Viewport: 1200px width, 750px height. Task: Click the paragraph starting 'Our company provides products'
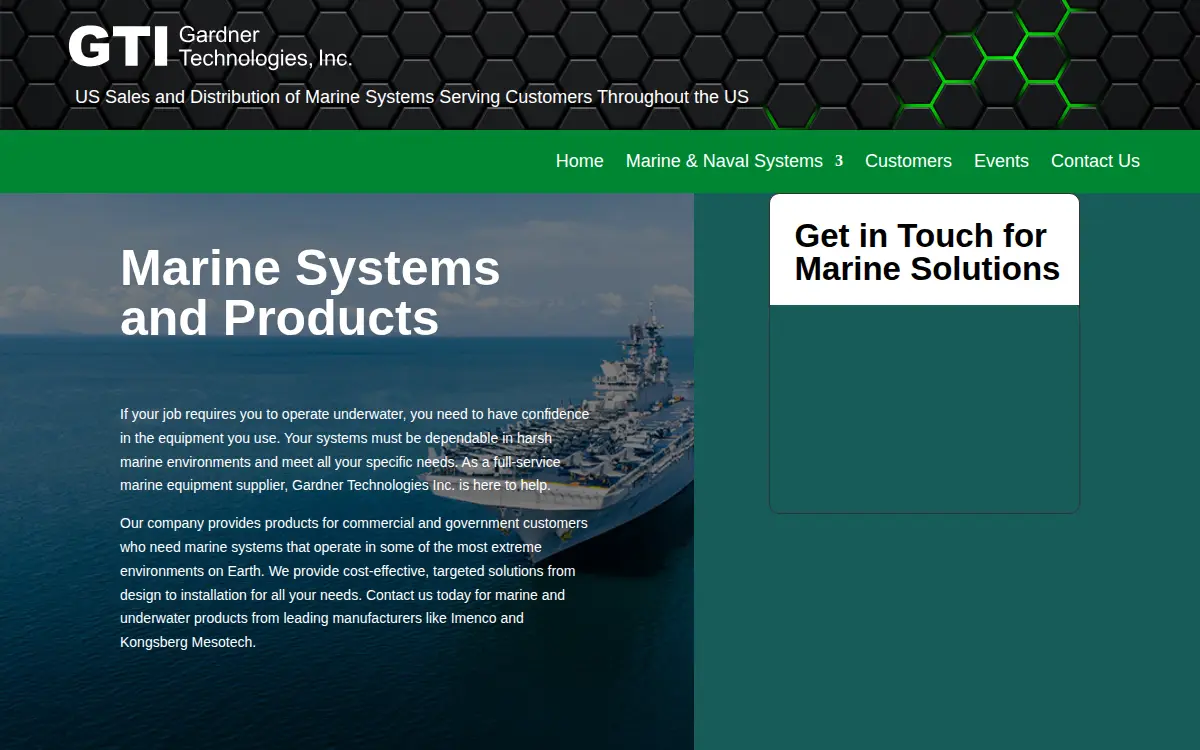pos(354,583)
